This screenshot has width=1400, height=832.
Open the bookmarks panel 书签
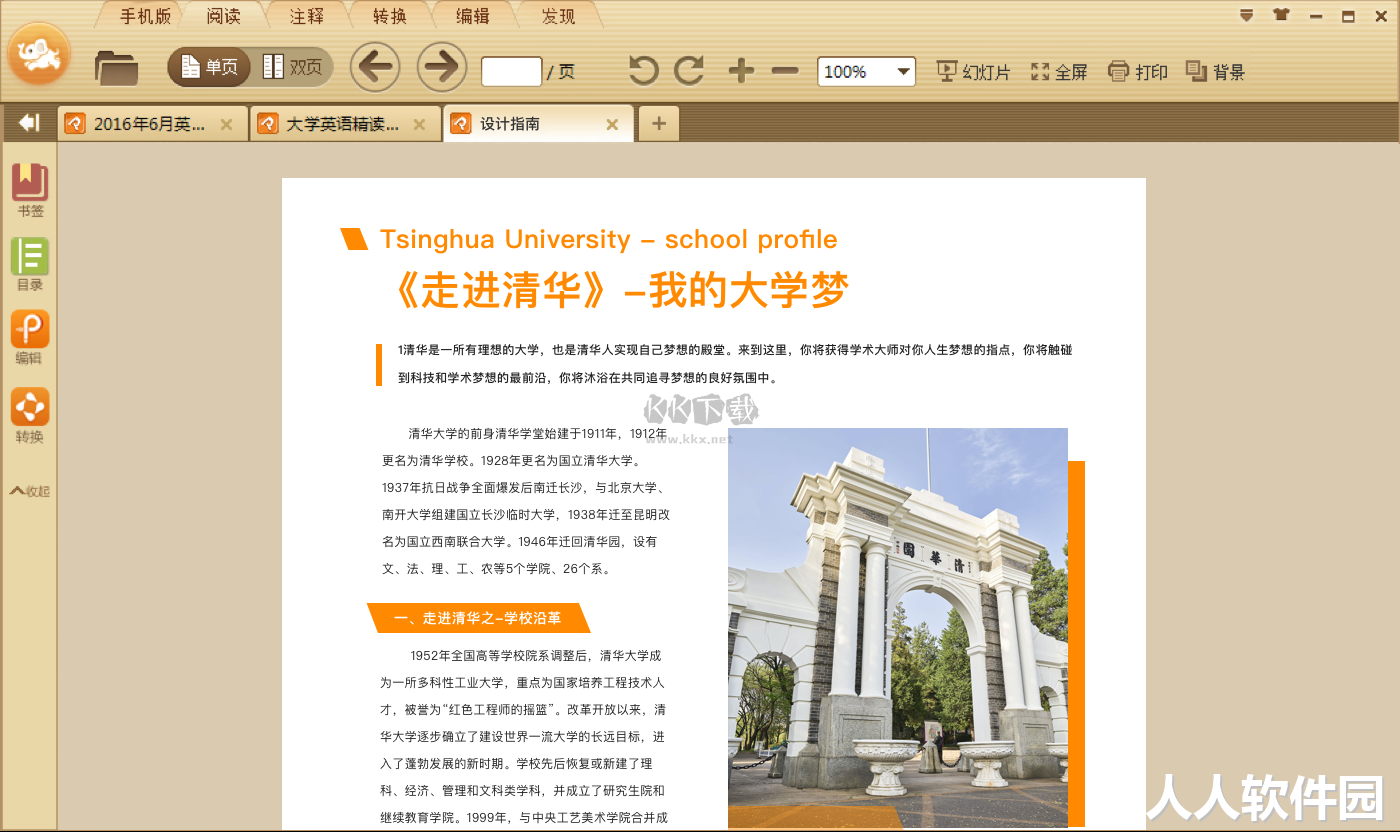pyautogui.click(x=30, y=190)
